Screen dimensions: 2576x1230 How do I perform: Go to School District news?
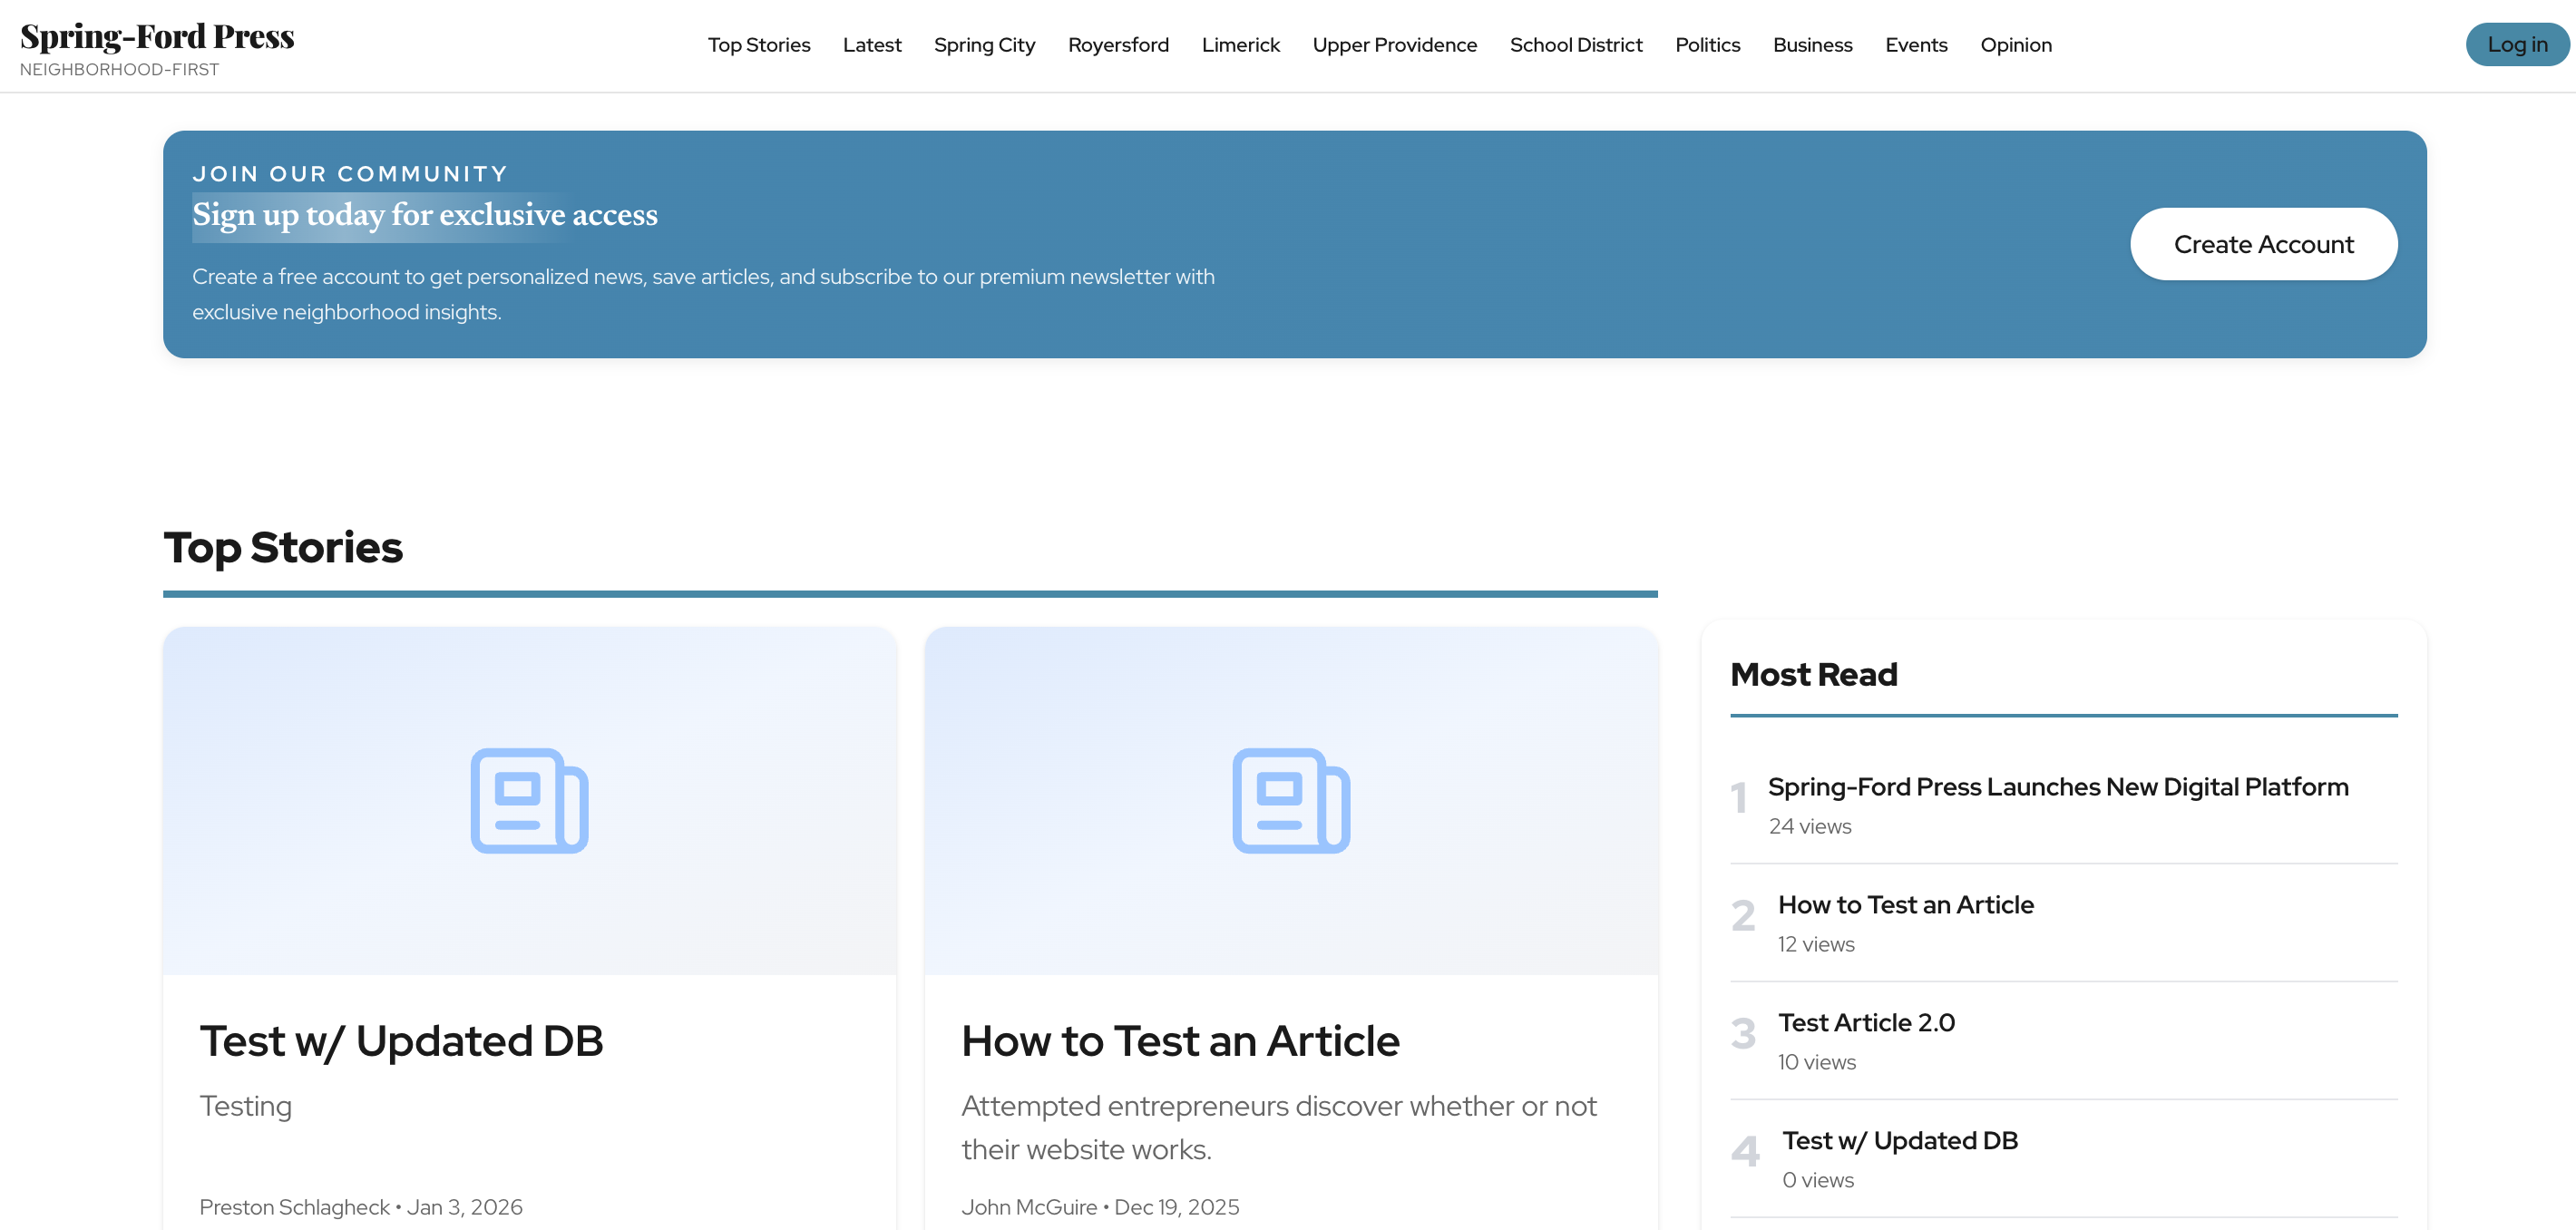(1575, 45)
